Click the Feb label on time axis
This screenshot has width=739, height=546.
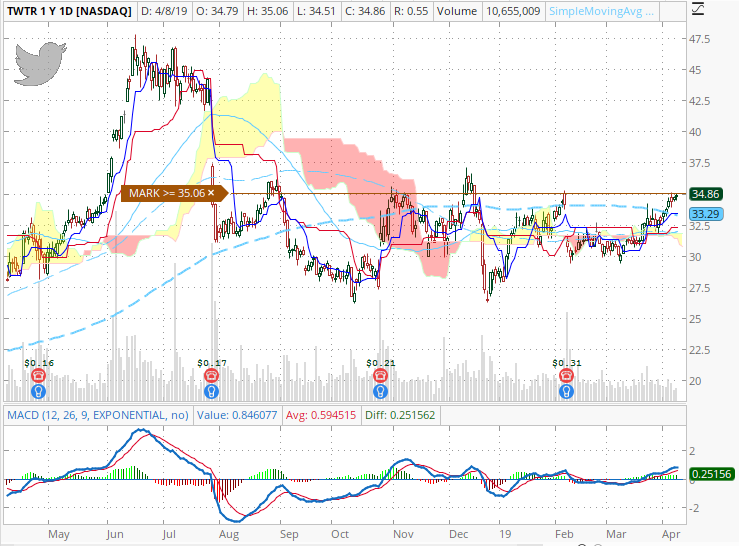(564, 534)
